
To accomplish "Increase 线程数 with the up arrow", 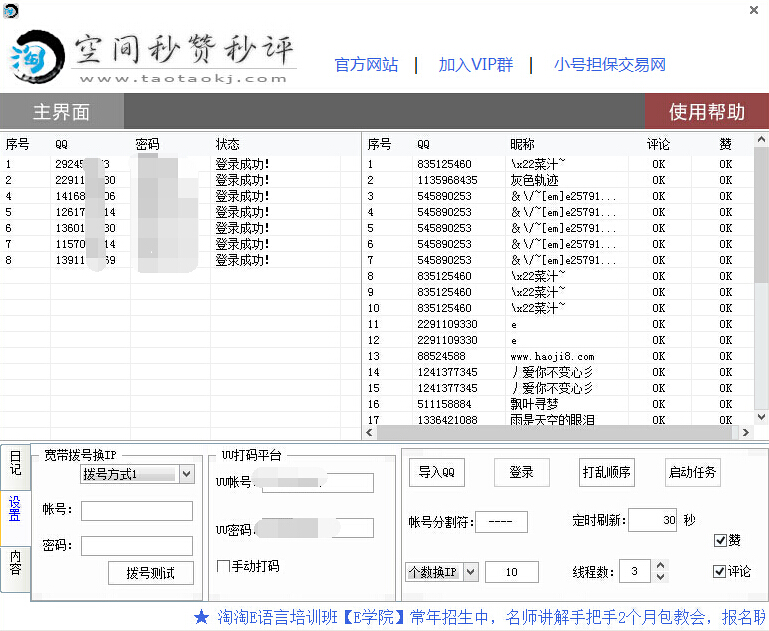I will [x=661, y=566].
